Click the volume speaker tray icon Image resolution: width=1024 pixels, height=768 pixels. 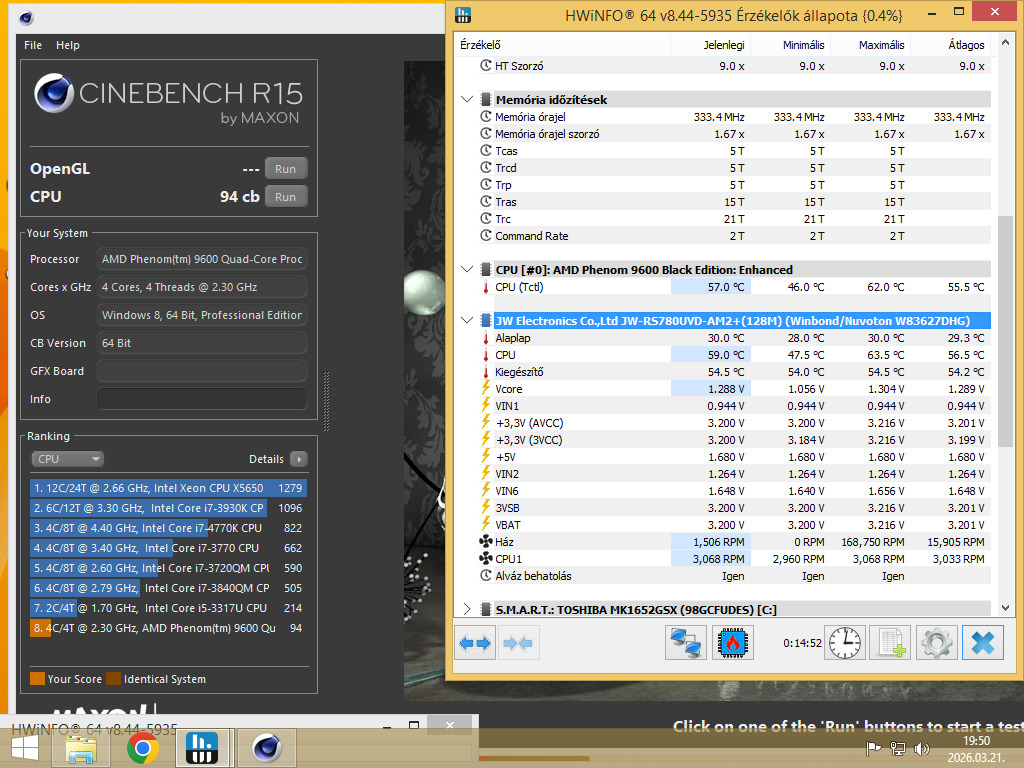coord(921,748)
